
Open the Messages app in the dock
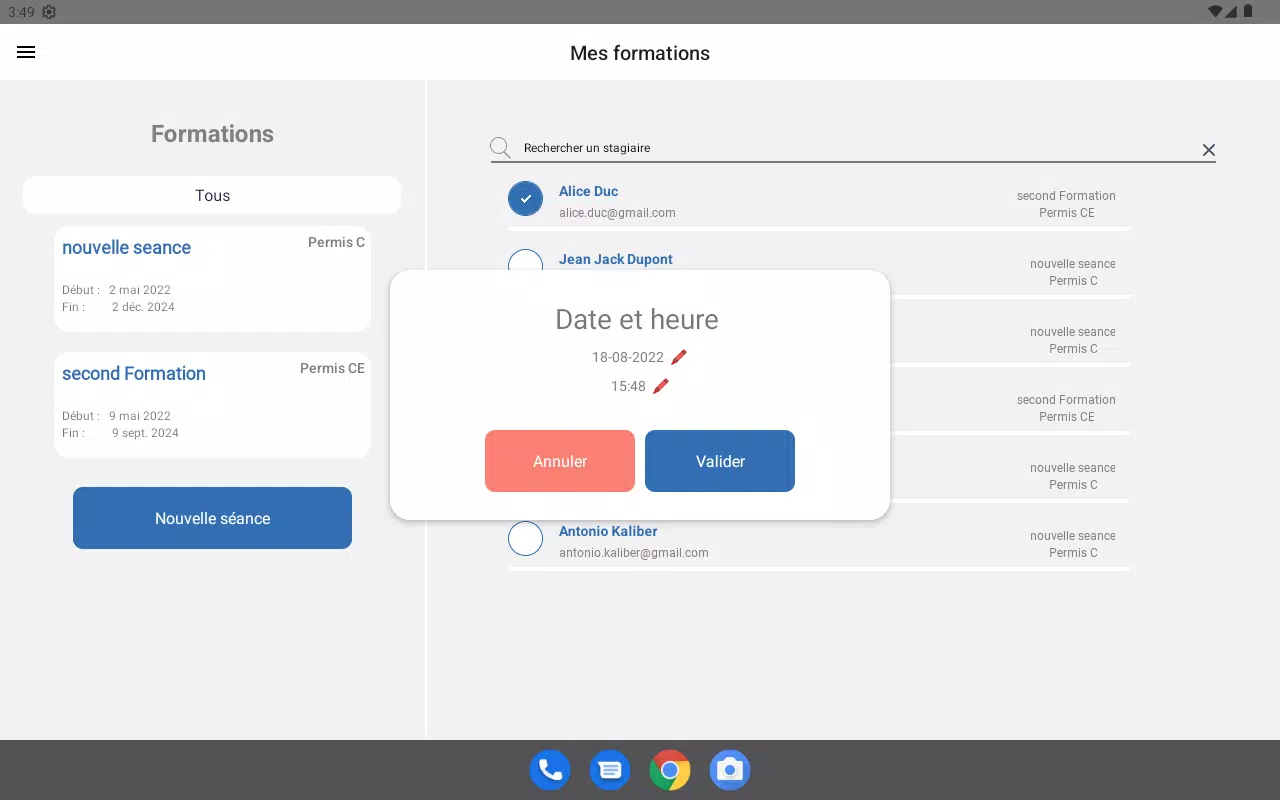coord(610,770)
